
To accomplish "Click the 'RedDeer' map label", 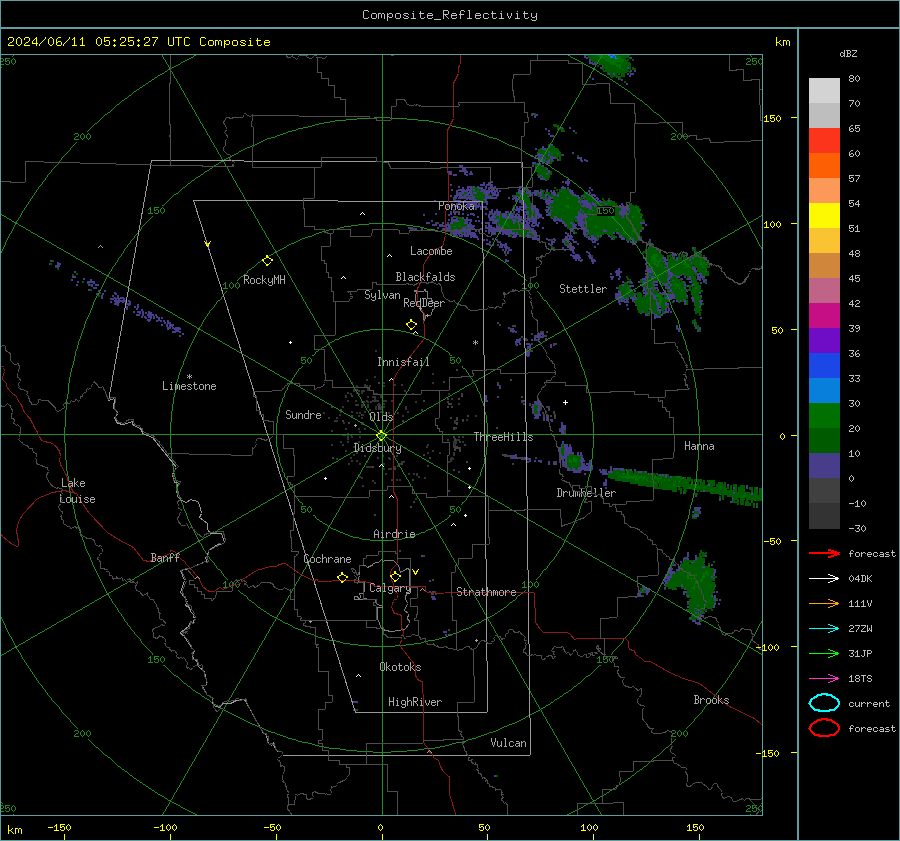I will pos(424,303).
